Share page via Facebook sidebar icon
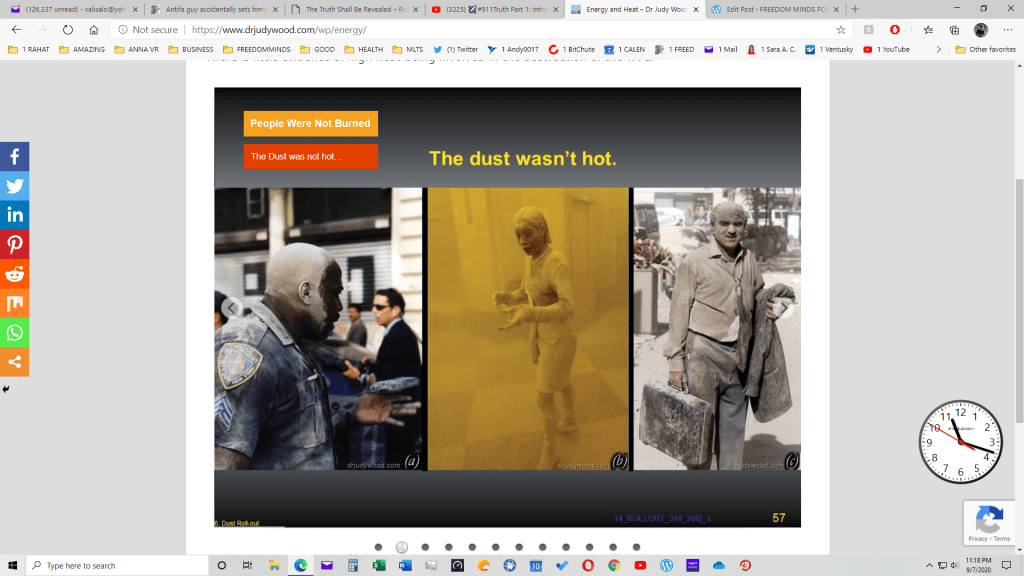Viewport: 1024px width, 576px height. click(x=15, y=157)
